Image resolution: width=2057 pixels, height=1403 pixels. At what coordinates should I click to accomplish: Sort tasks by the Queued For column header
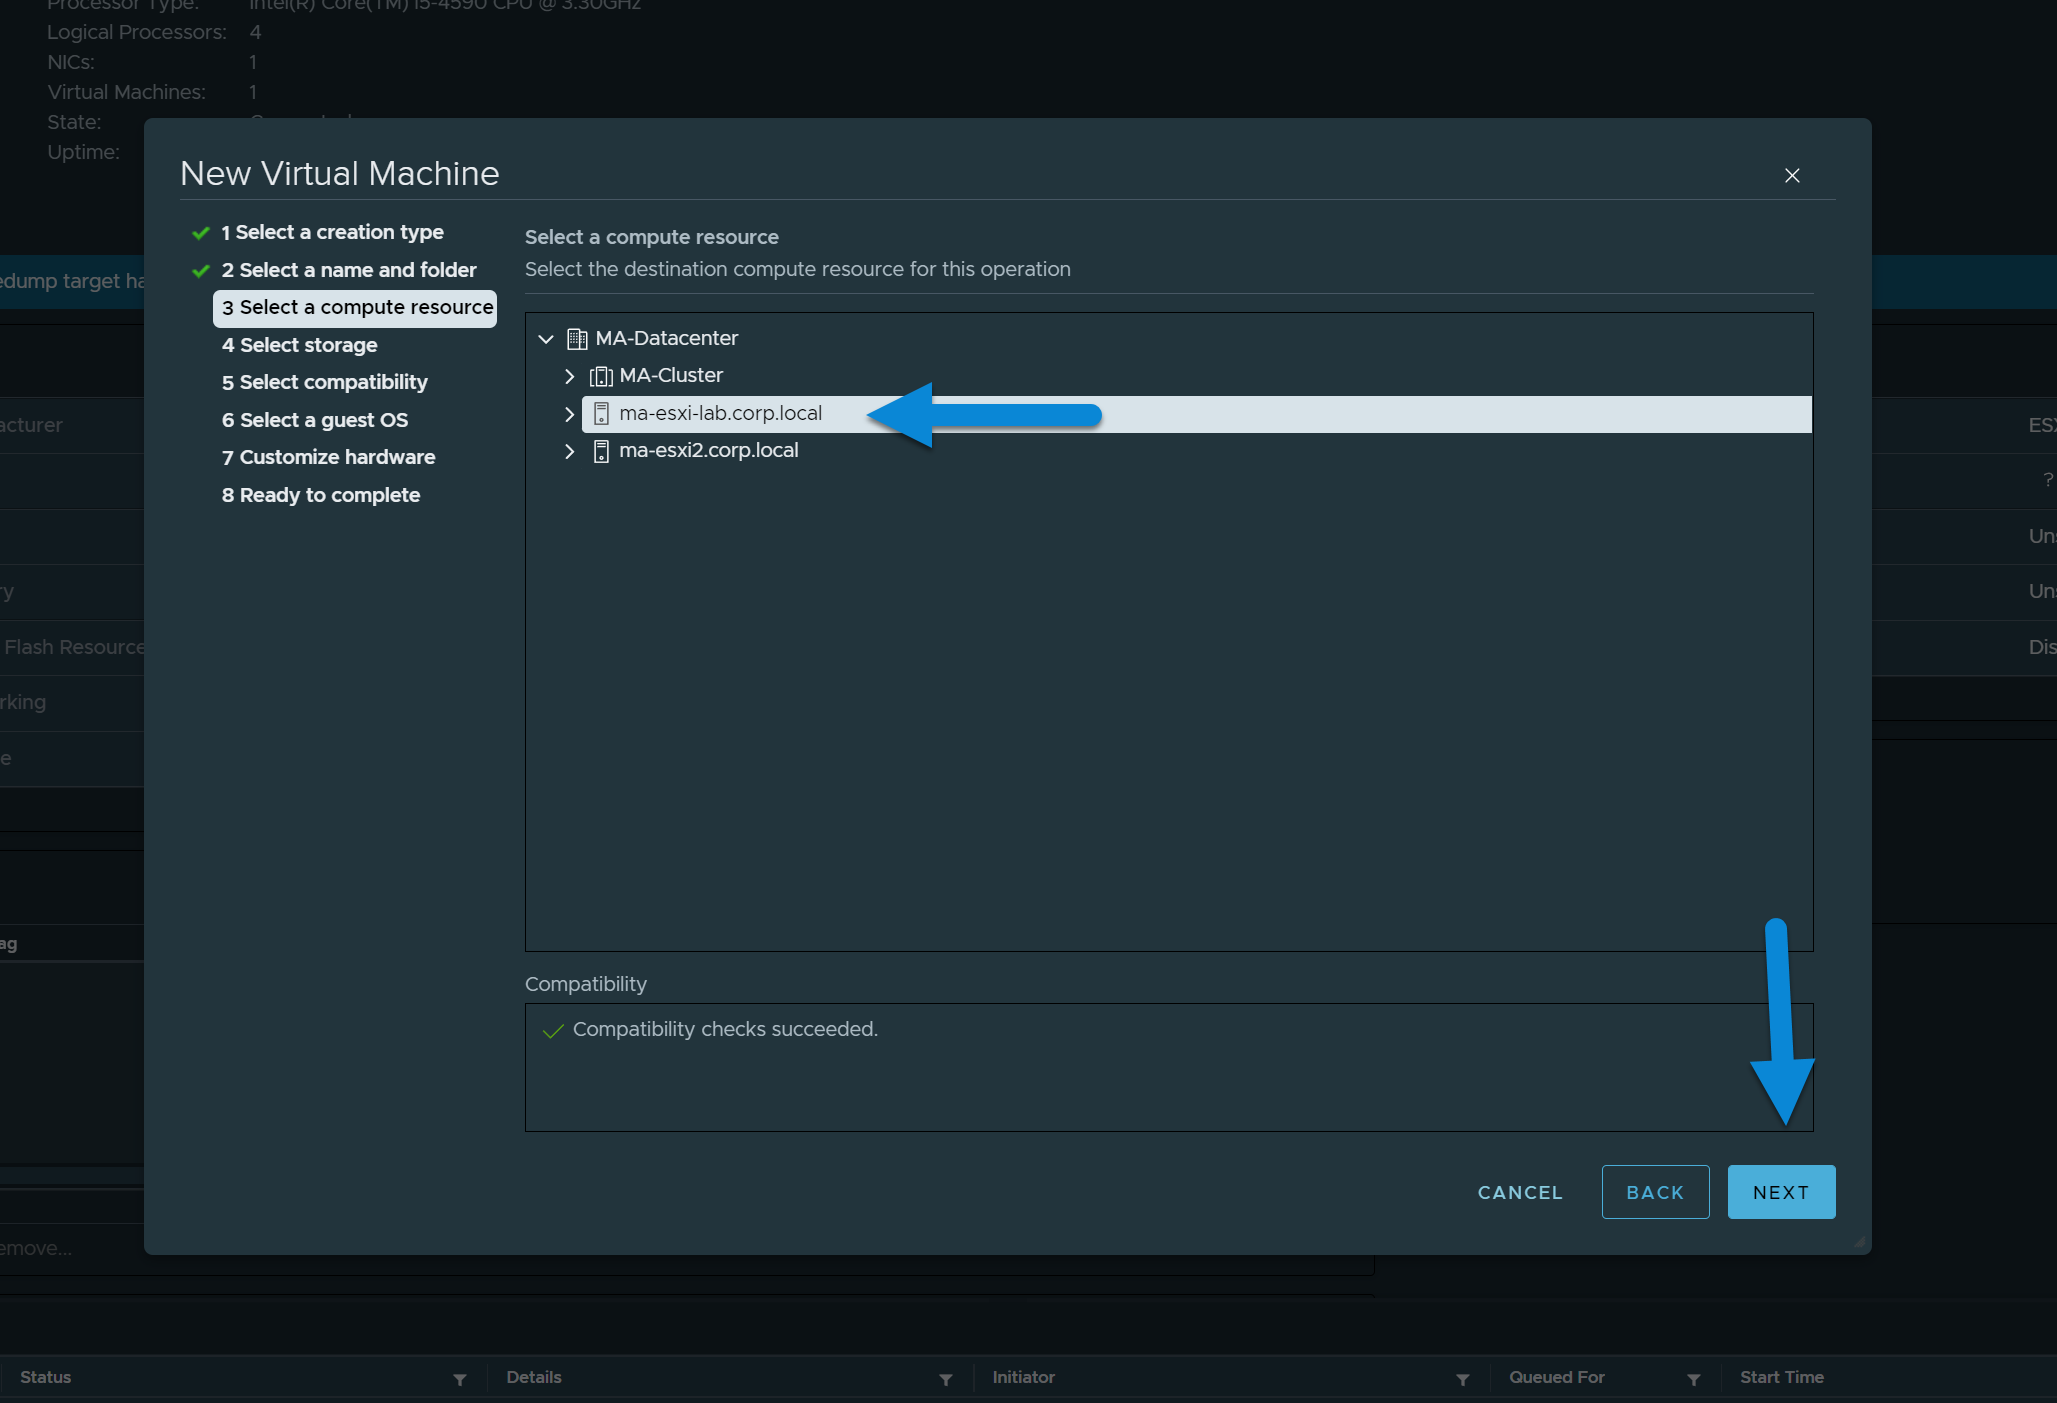pyautogui.click(x=1556, y=1377)
